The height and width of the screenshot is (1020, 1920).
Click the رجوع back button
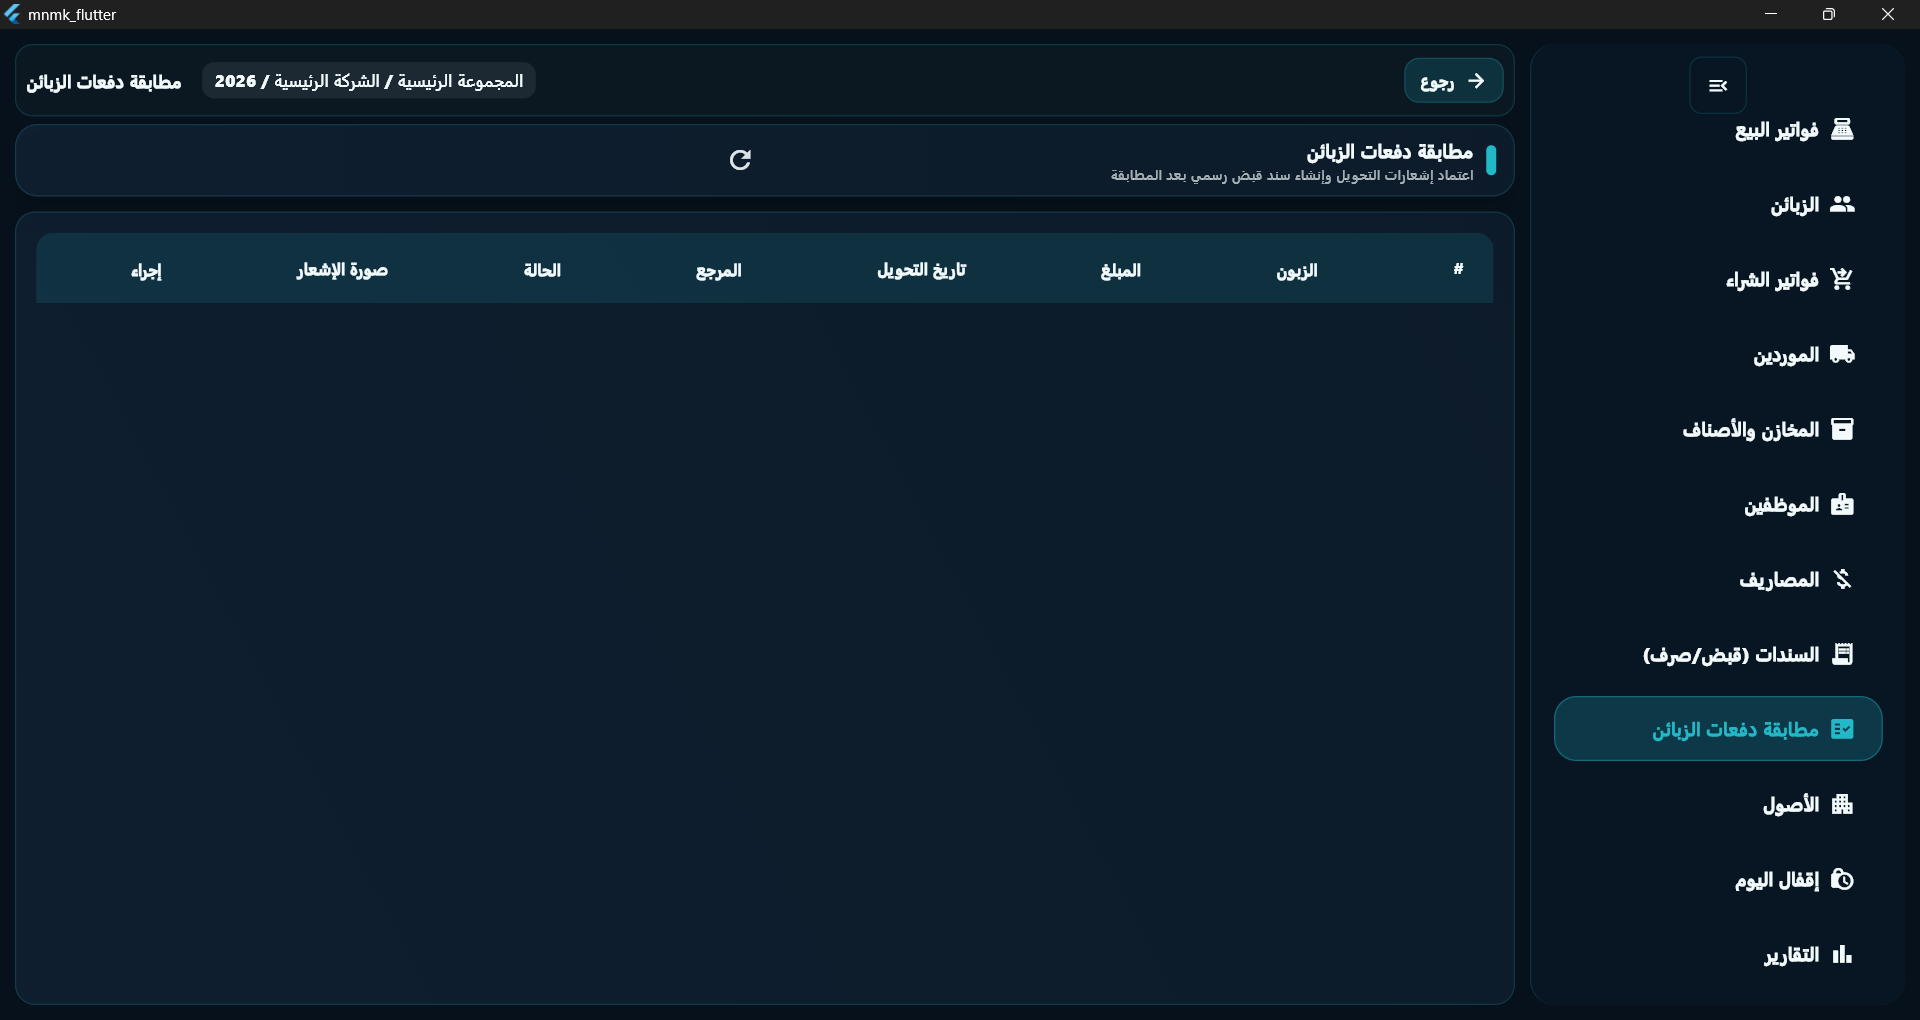click(1453, 81)
